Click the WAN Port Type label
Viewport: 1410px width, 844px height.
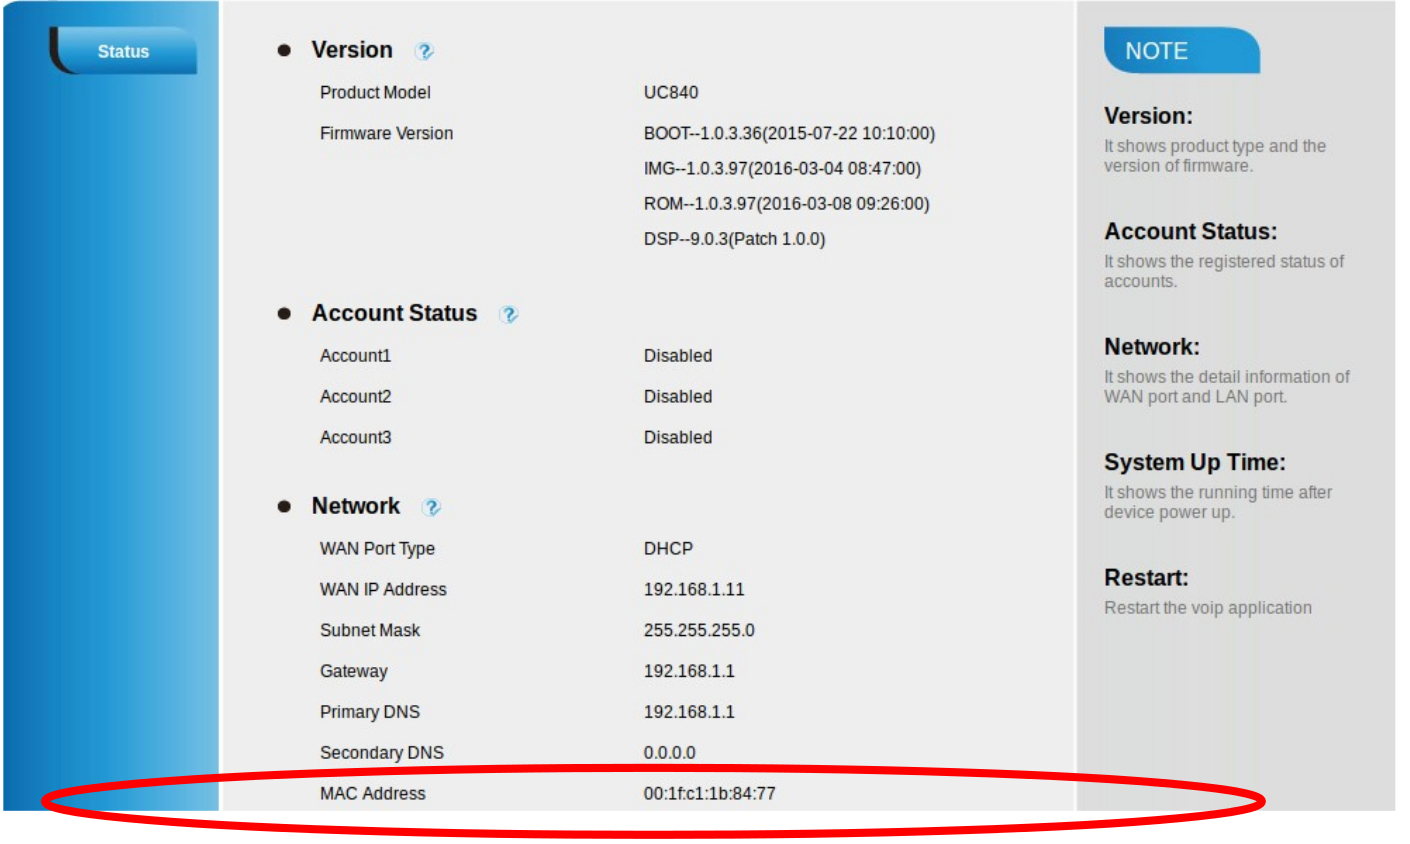click(x=377, y=548)
